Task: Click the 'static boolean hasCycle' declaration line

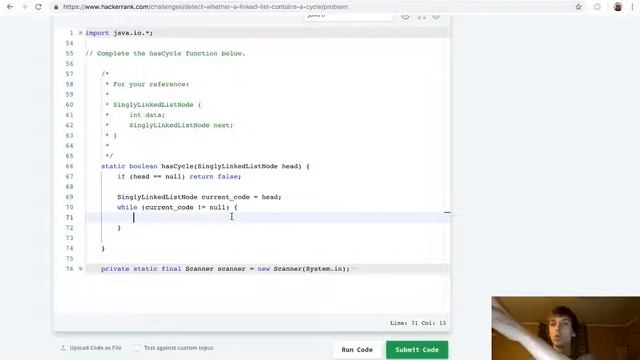Action: point(205,166)
